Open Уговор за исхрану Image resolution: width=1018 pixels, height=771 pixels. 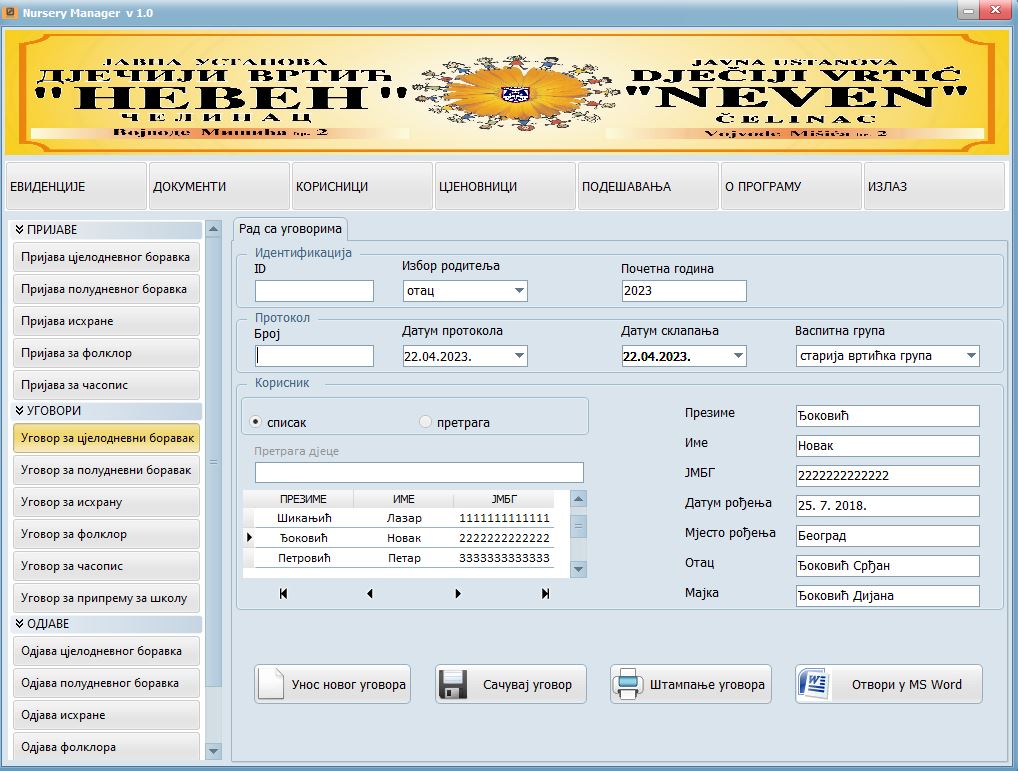pos(106,502)
